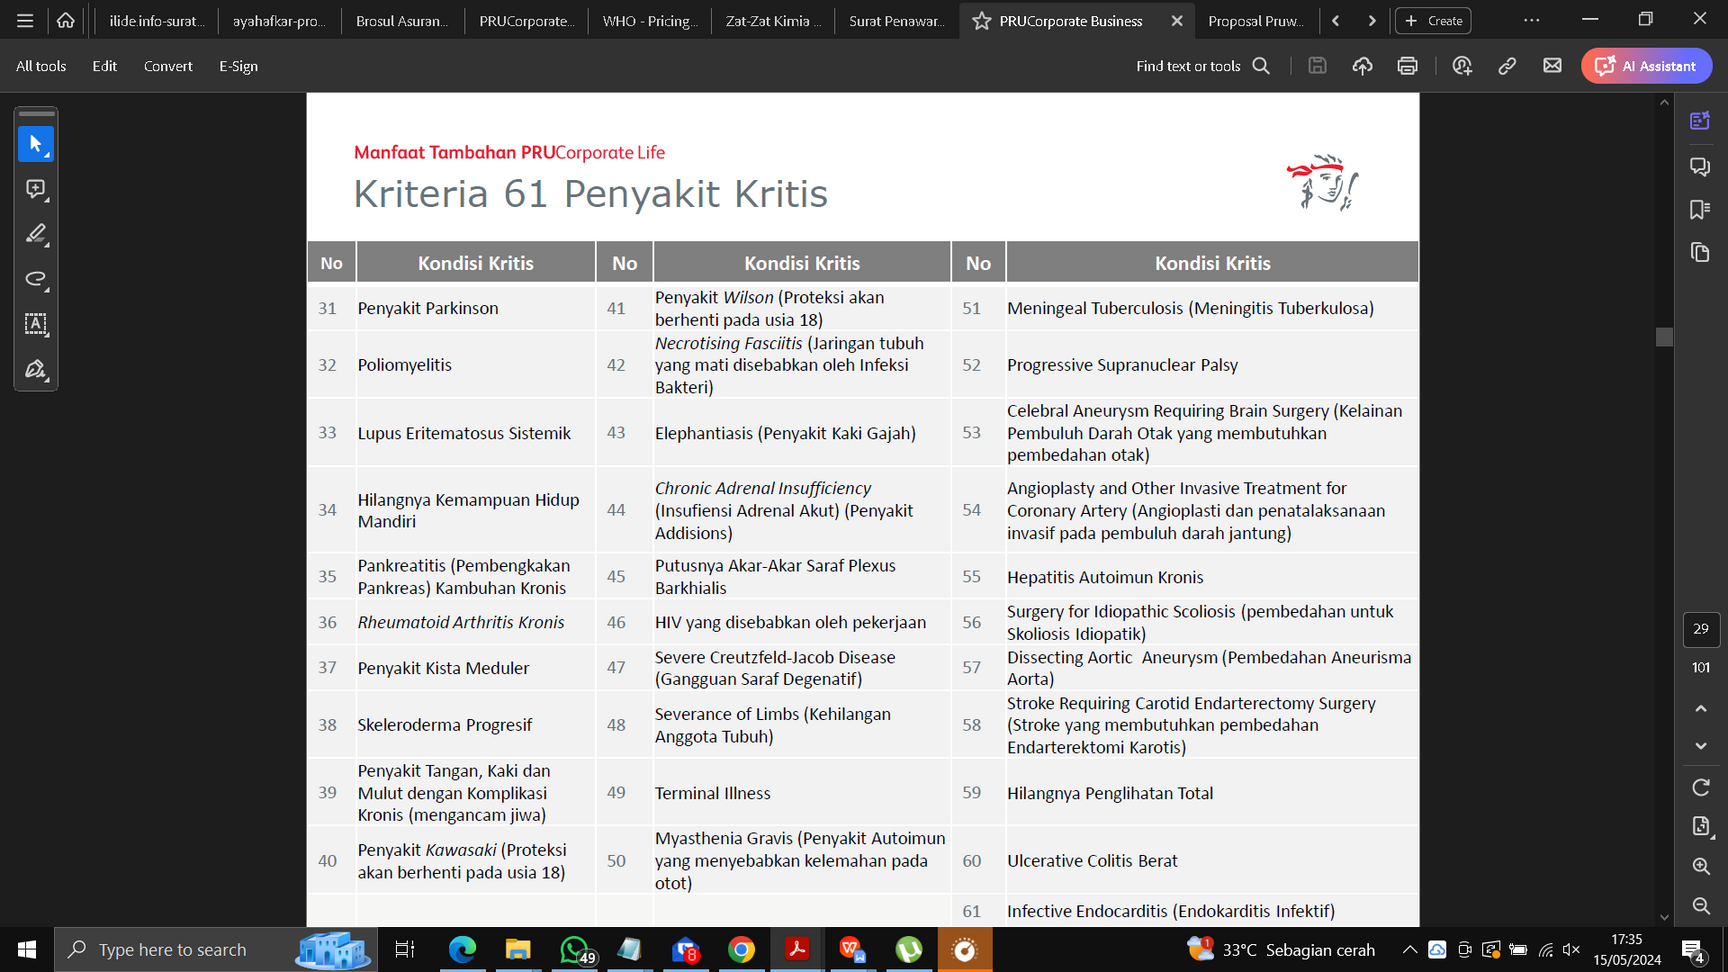
Task: Switch to the Proposal Pruw tab
Action: coord(1255,20)
